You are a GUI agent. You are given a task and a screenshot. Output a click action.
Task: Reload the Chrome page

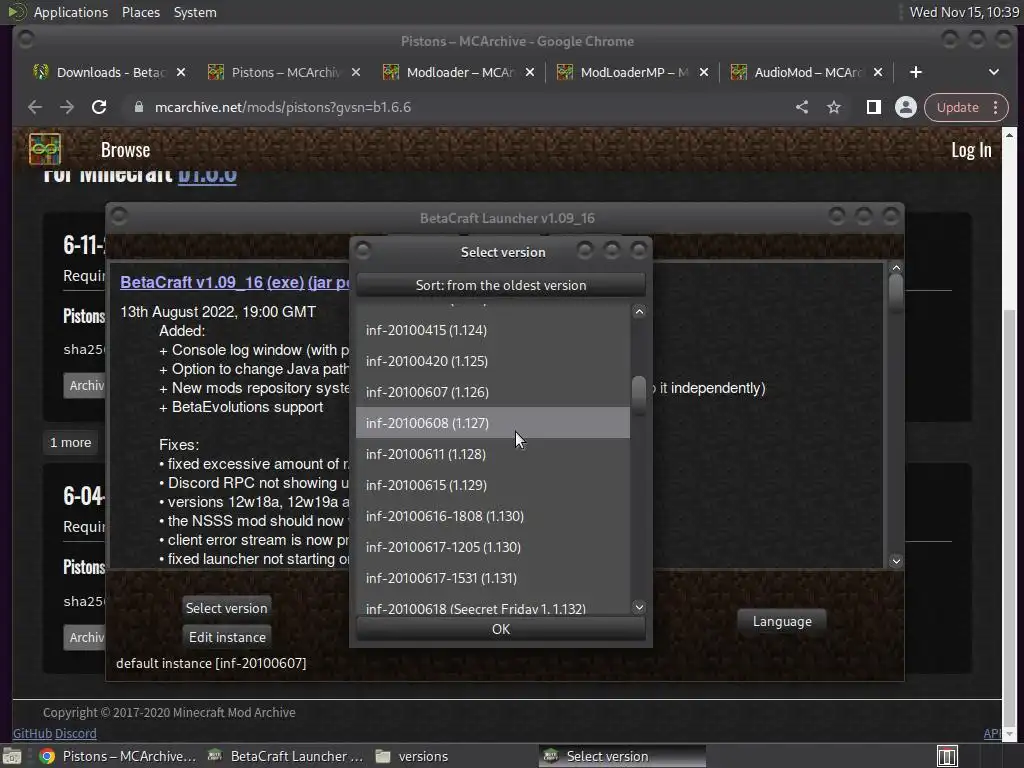click(99, 107)
